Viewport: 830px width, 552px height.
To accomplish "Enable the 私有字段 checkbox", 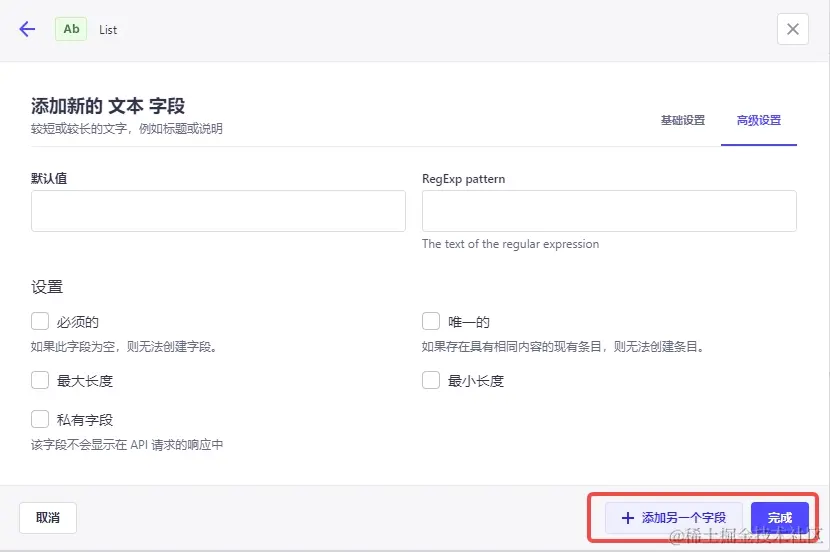I will pyautogui.click(x=40, y=419).
